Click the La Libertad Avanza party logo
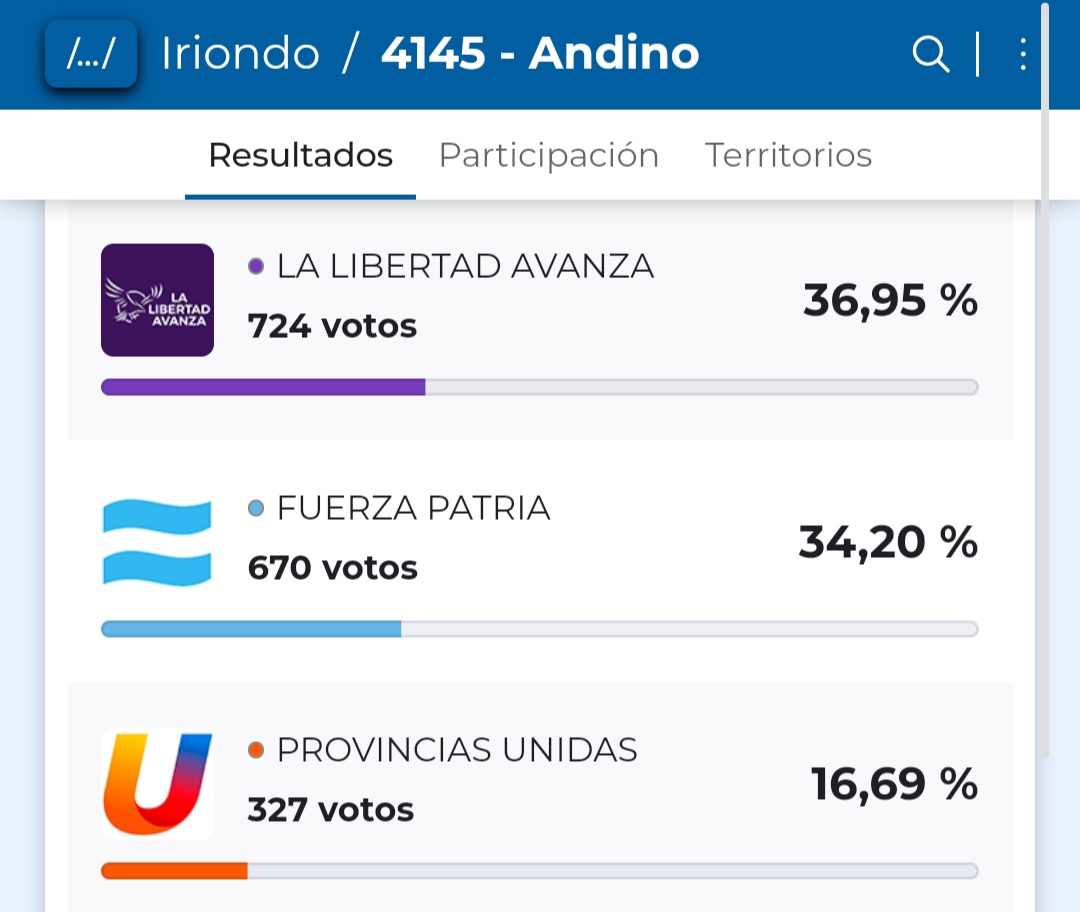 157,300
